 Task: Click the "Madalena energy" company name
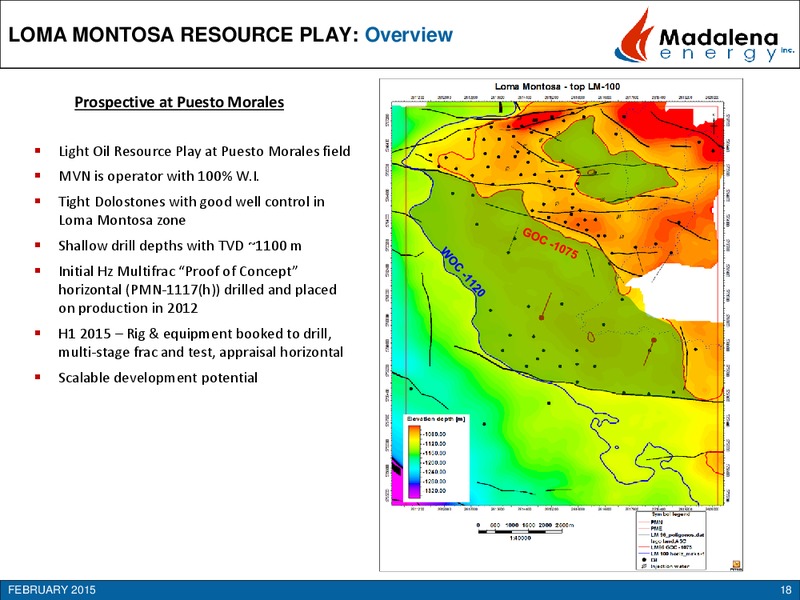[727, 45]
